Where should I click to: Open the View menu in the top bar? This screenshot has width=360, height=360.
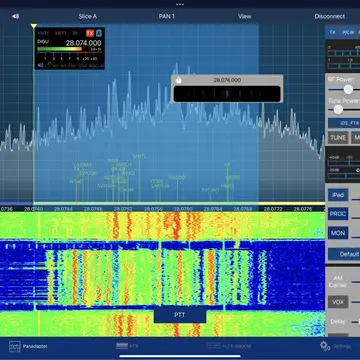coord(244,16)
